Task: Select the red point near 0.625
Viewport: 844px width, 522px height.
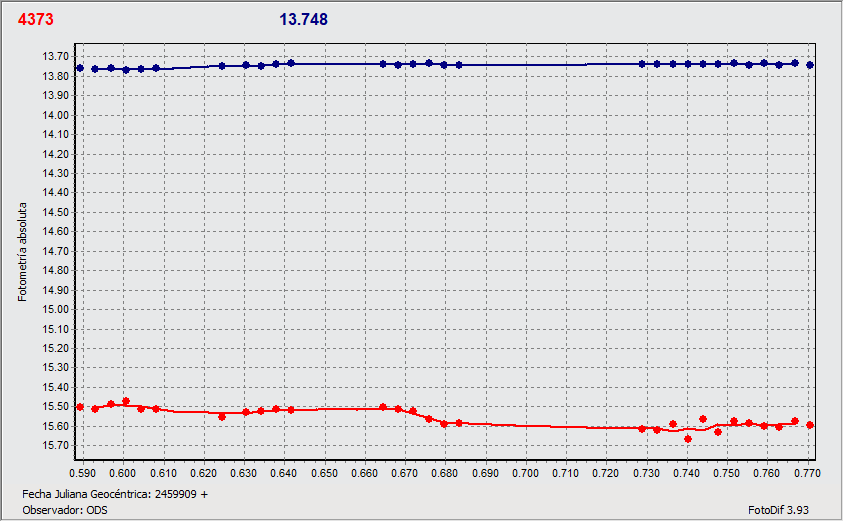Action: [222, 417]
